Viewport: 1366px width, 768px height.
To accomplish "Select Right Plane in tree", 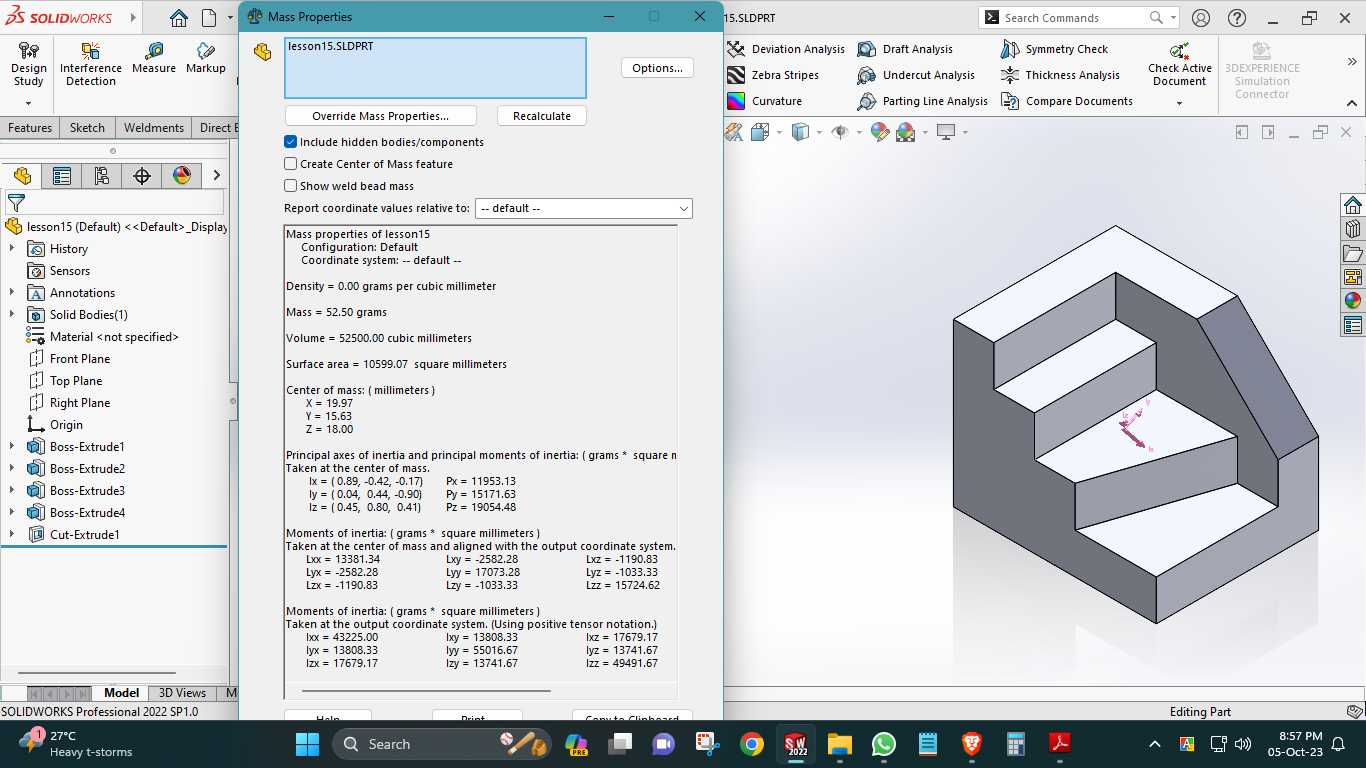I will point(80,403).
